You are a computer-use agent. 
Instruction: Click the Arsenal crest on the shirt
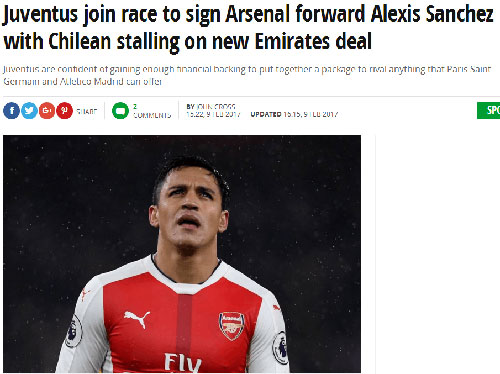pos(232,326)
